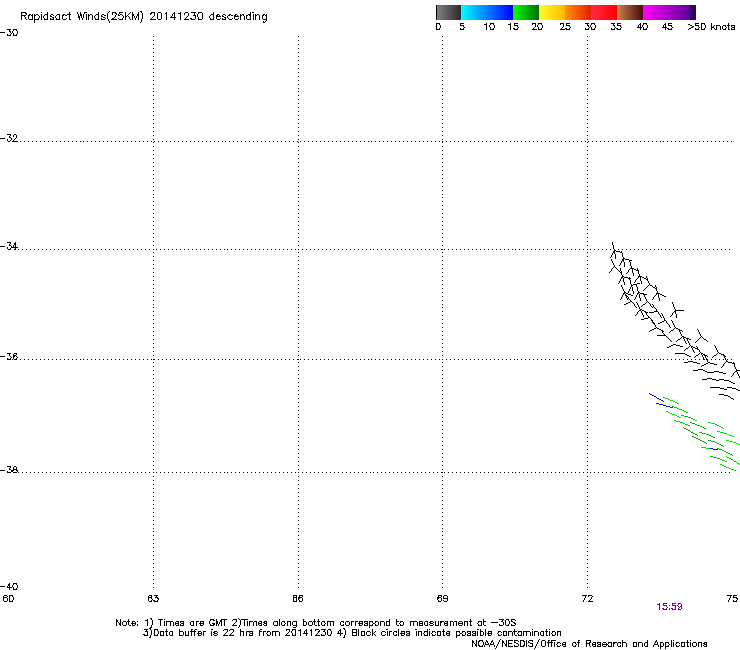Select the green 15-20 knots color segment
This screenshot has width=740, height=650.
(526, 12)
